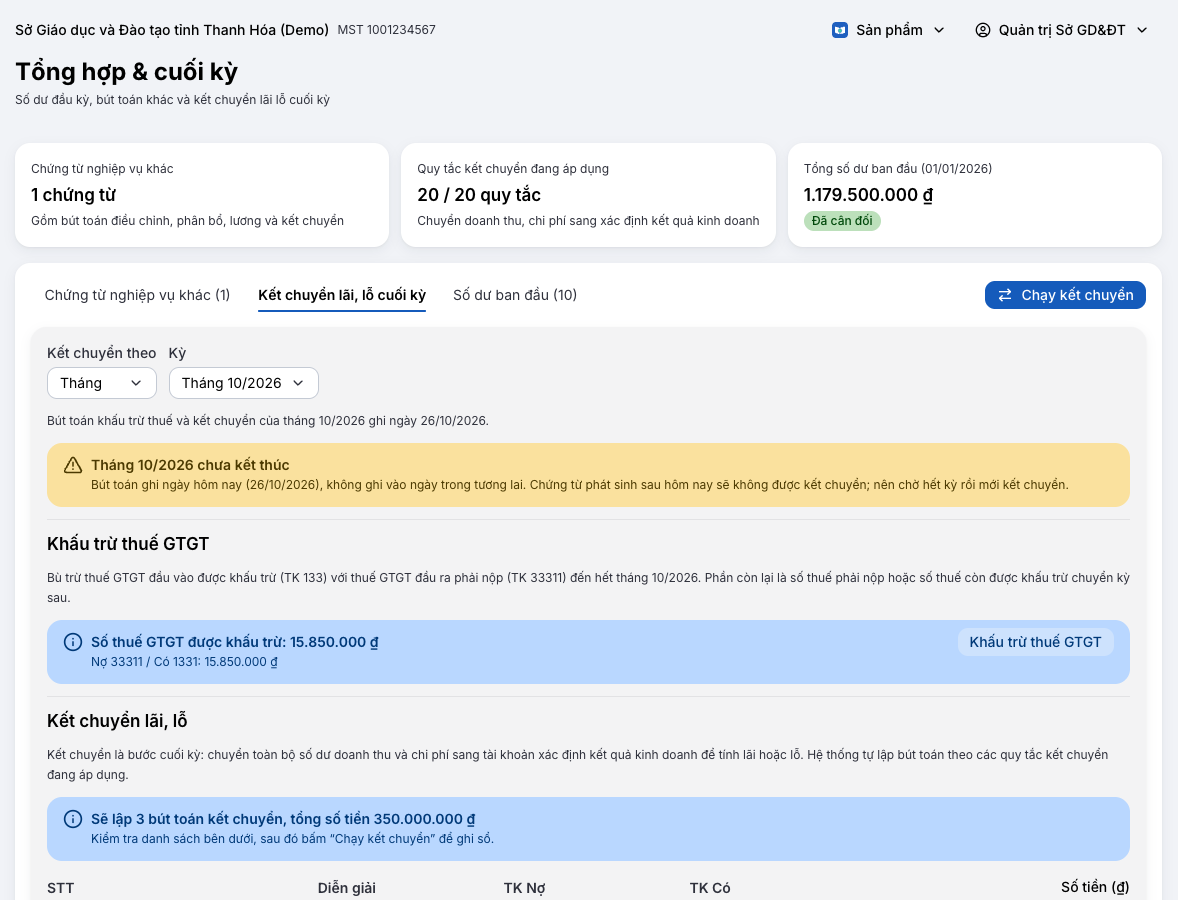Switch to Chứng từ nghiệp vụ khác (1) tab
Image resolution: width=1178 pixels, height=900 pixels.
(137, 295)
